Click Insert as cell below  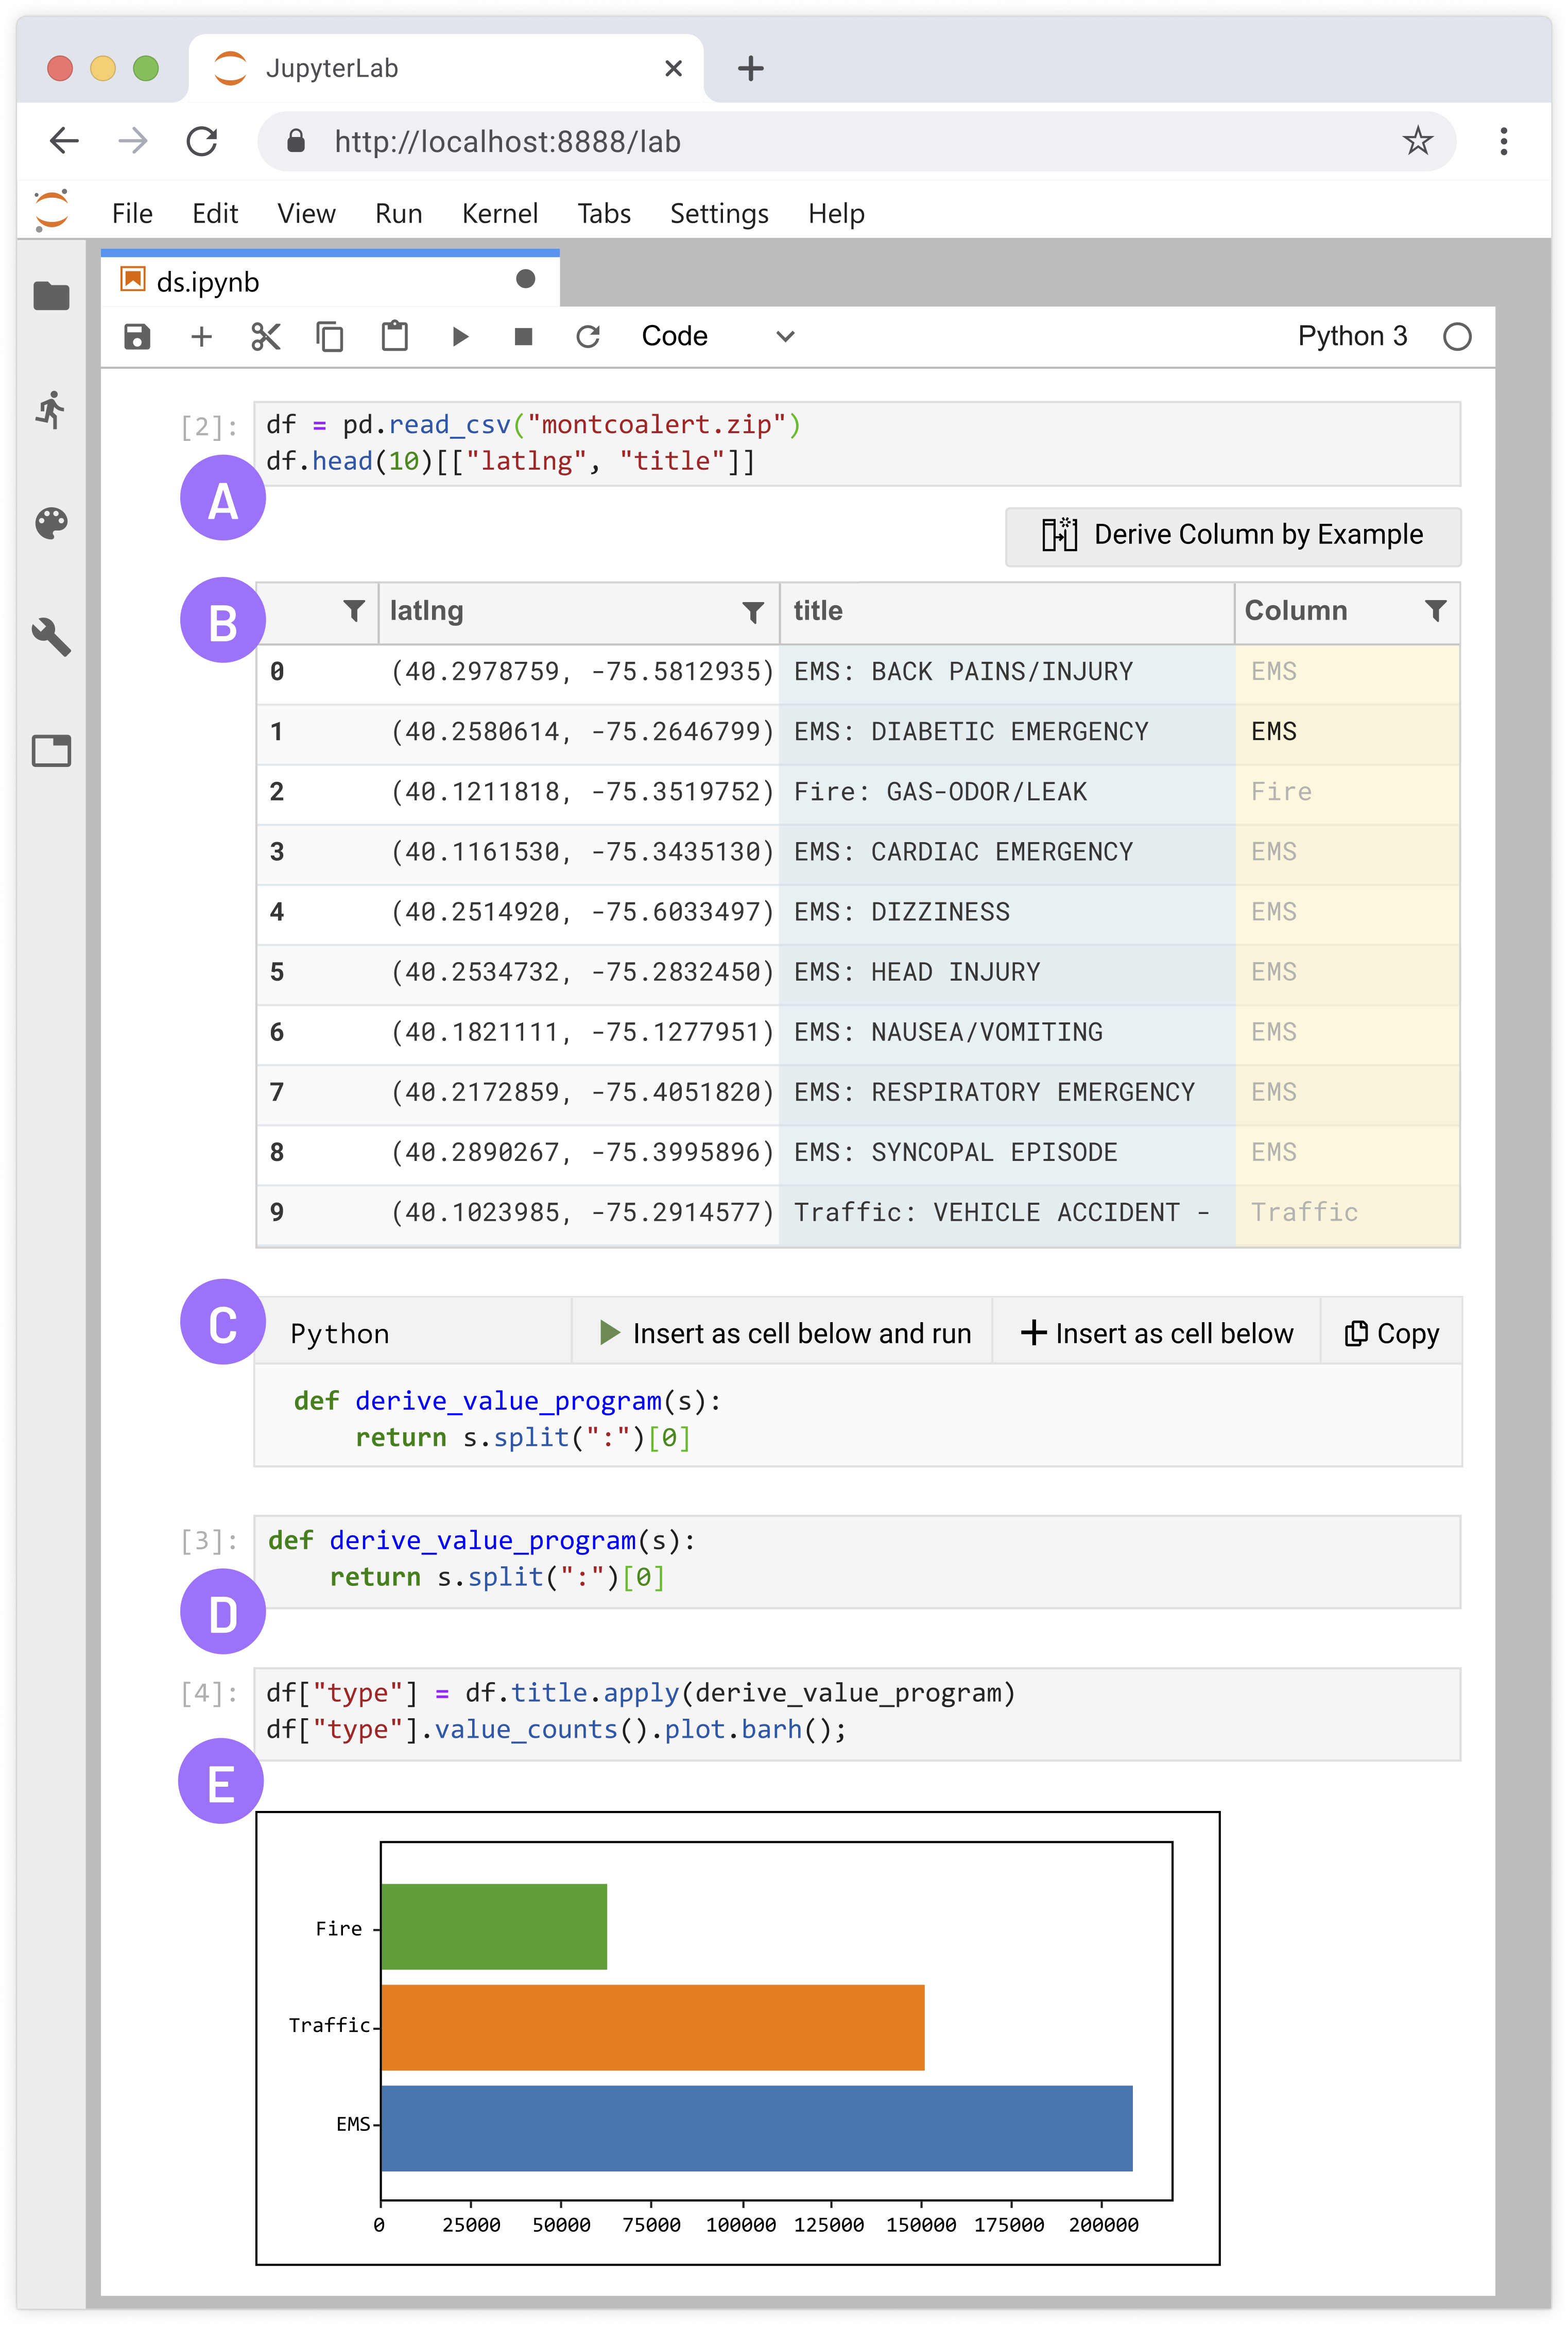point(1157,1333)
